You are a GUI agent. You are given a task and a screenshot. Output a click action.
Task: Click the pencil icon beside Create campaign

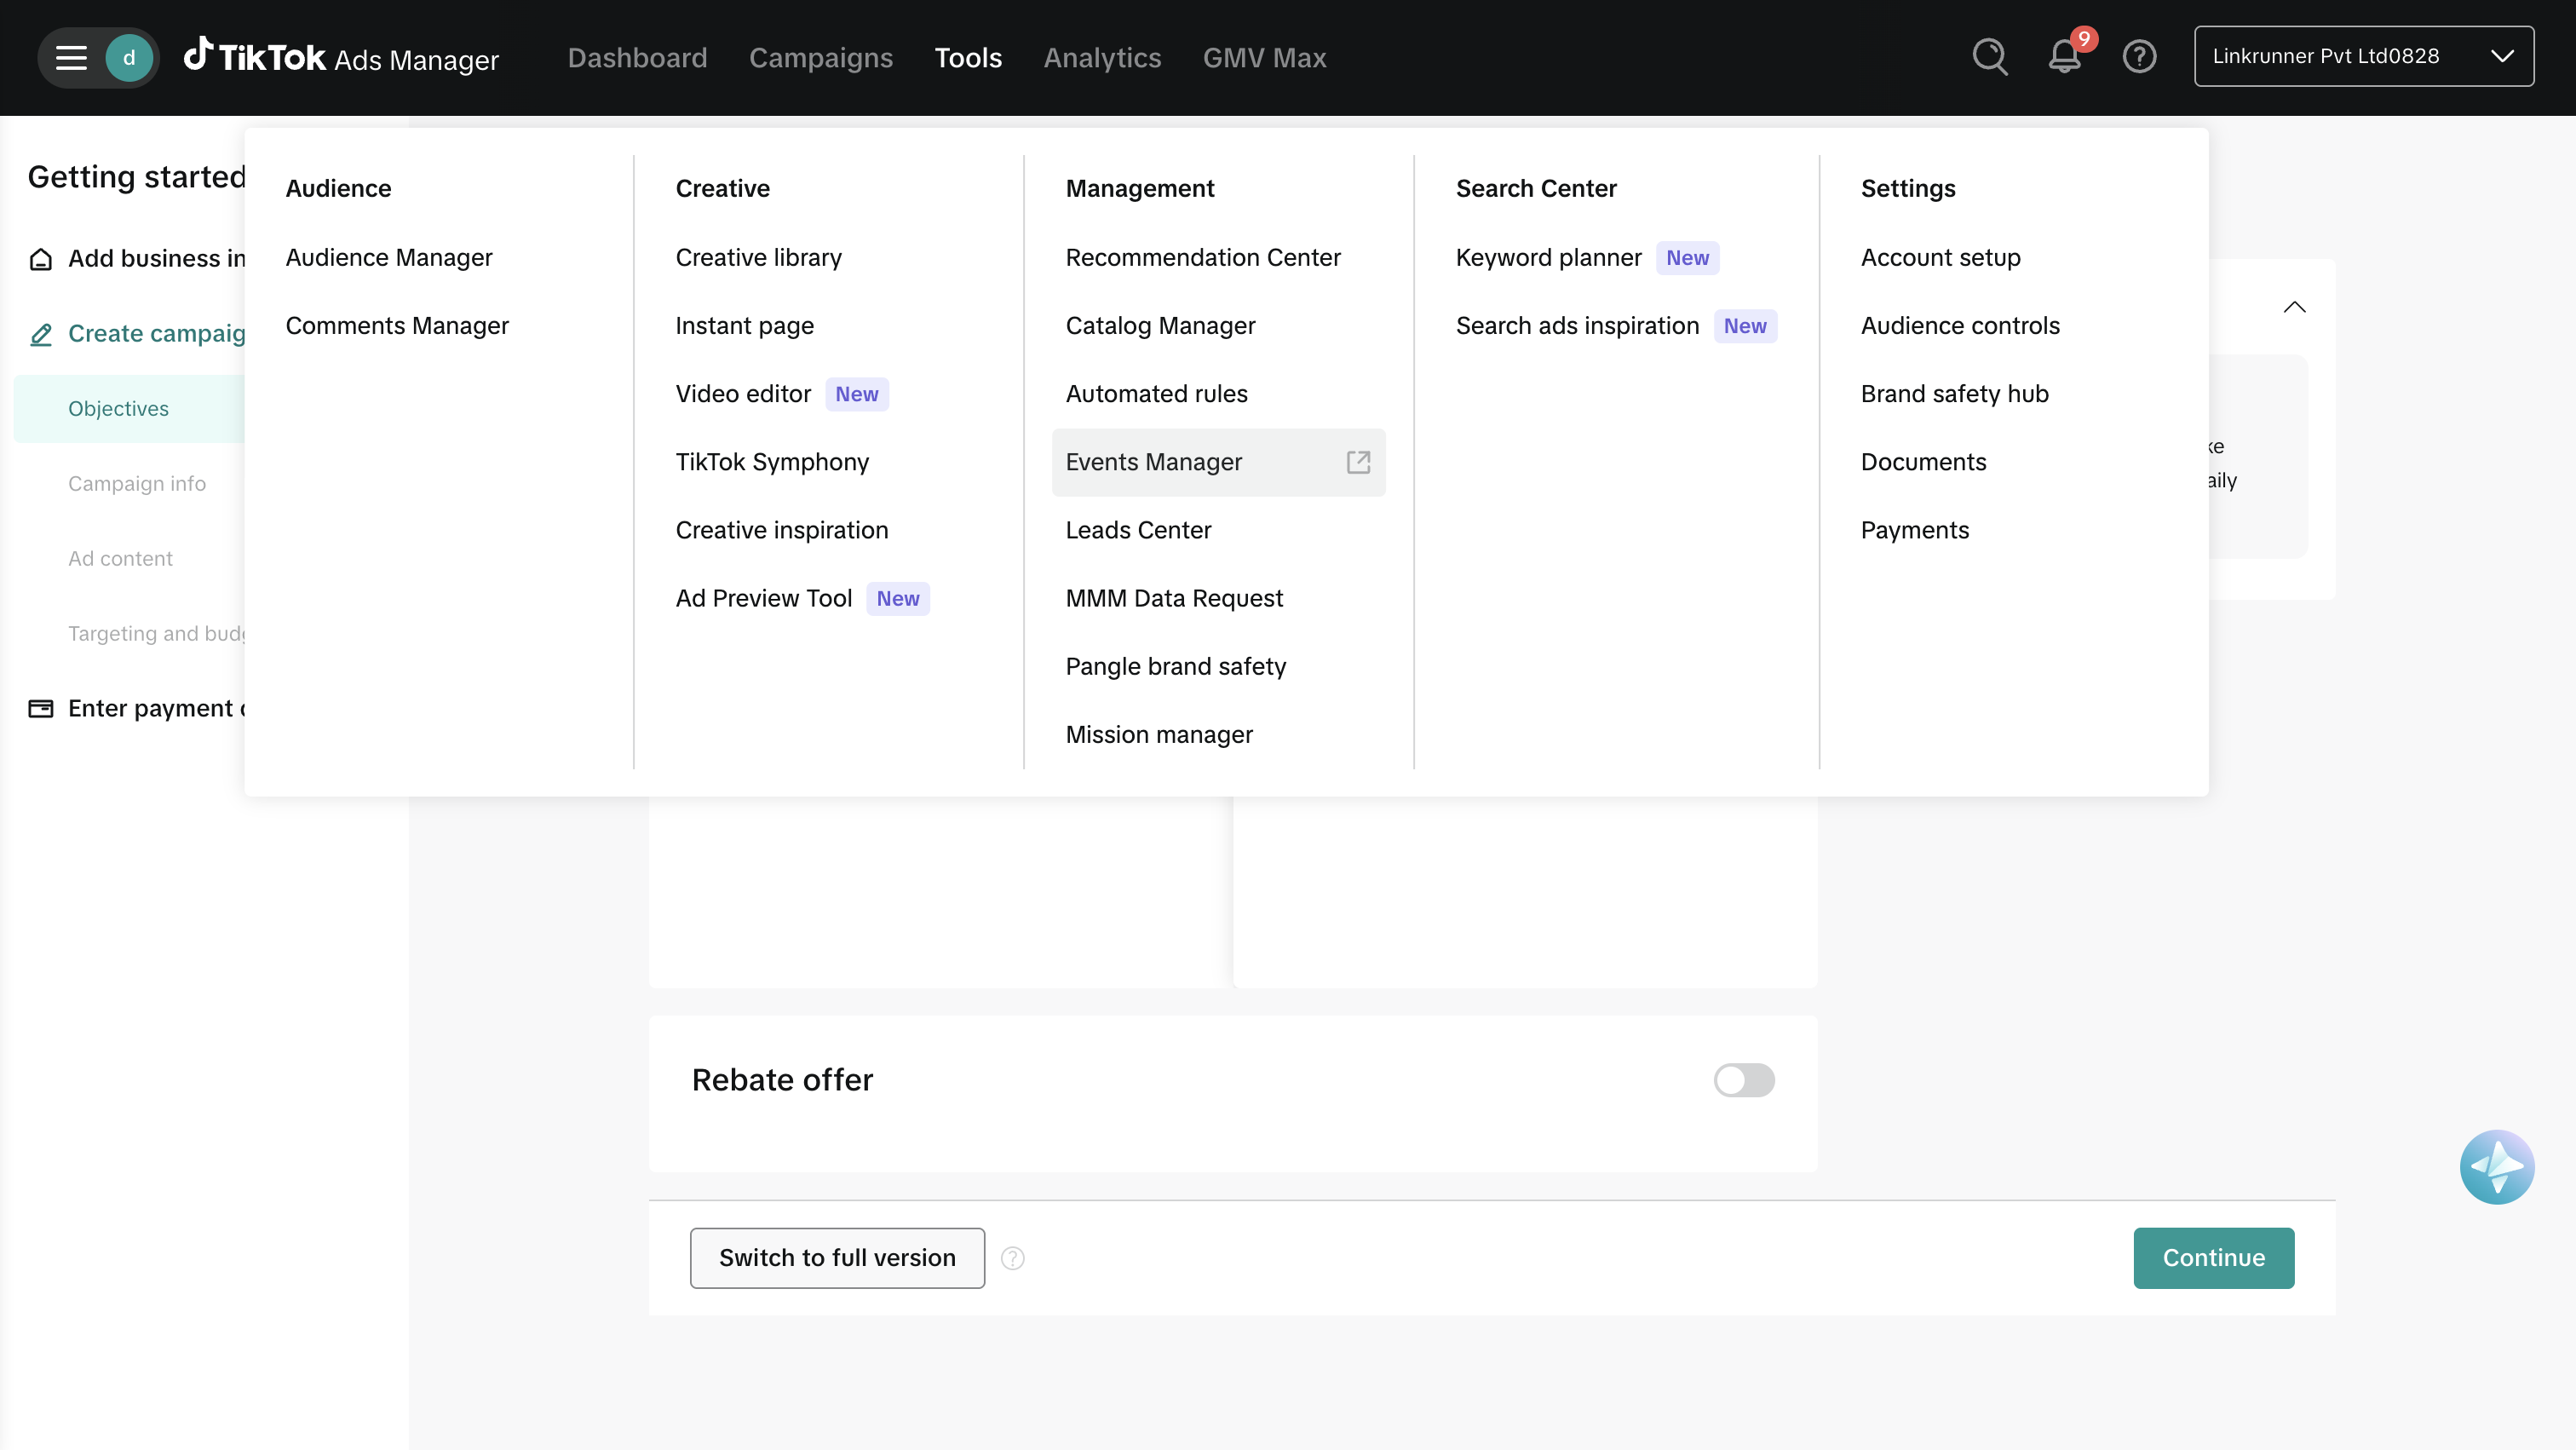tap(40, 334)
